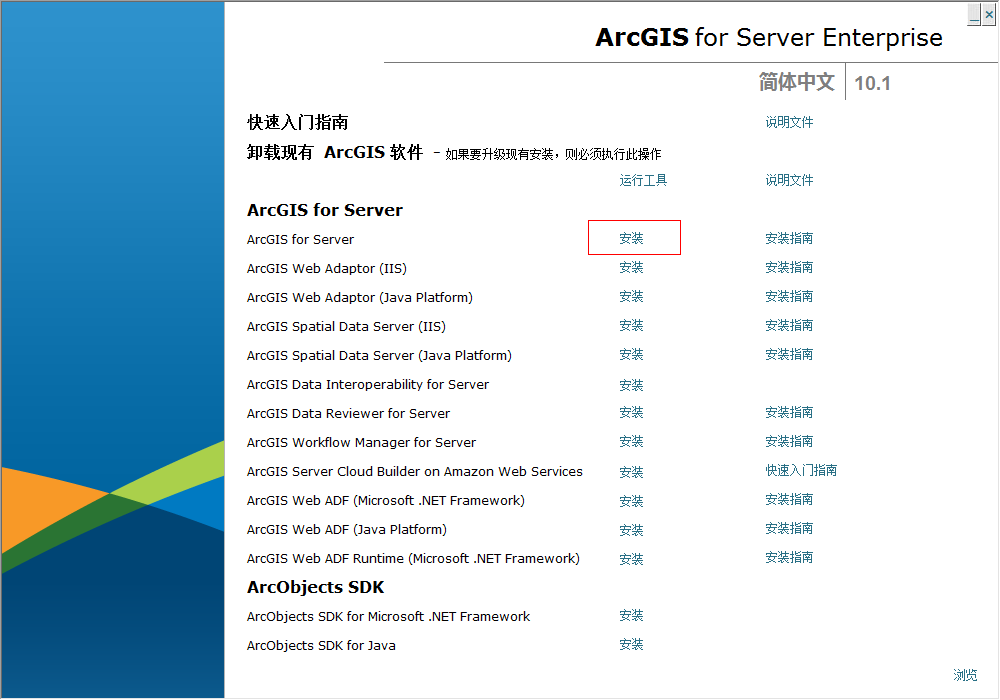Select the text "ArcGIS Spatial Data Server (IIS)"
Viewport: 1000px width, 700px height.
point(346,326)
